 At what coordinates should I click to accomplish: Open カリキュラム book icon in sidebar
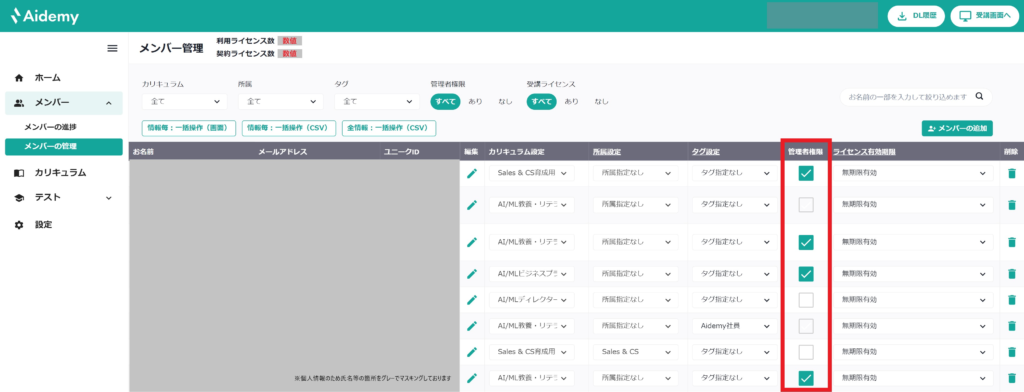[x=19, y=173]
